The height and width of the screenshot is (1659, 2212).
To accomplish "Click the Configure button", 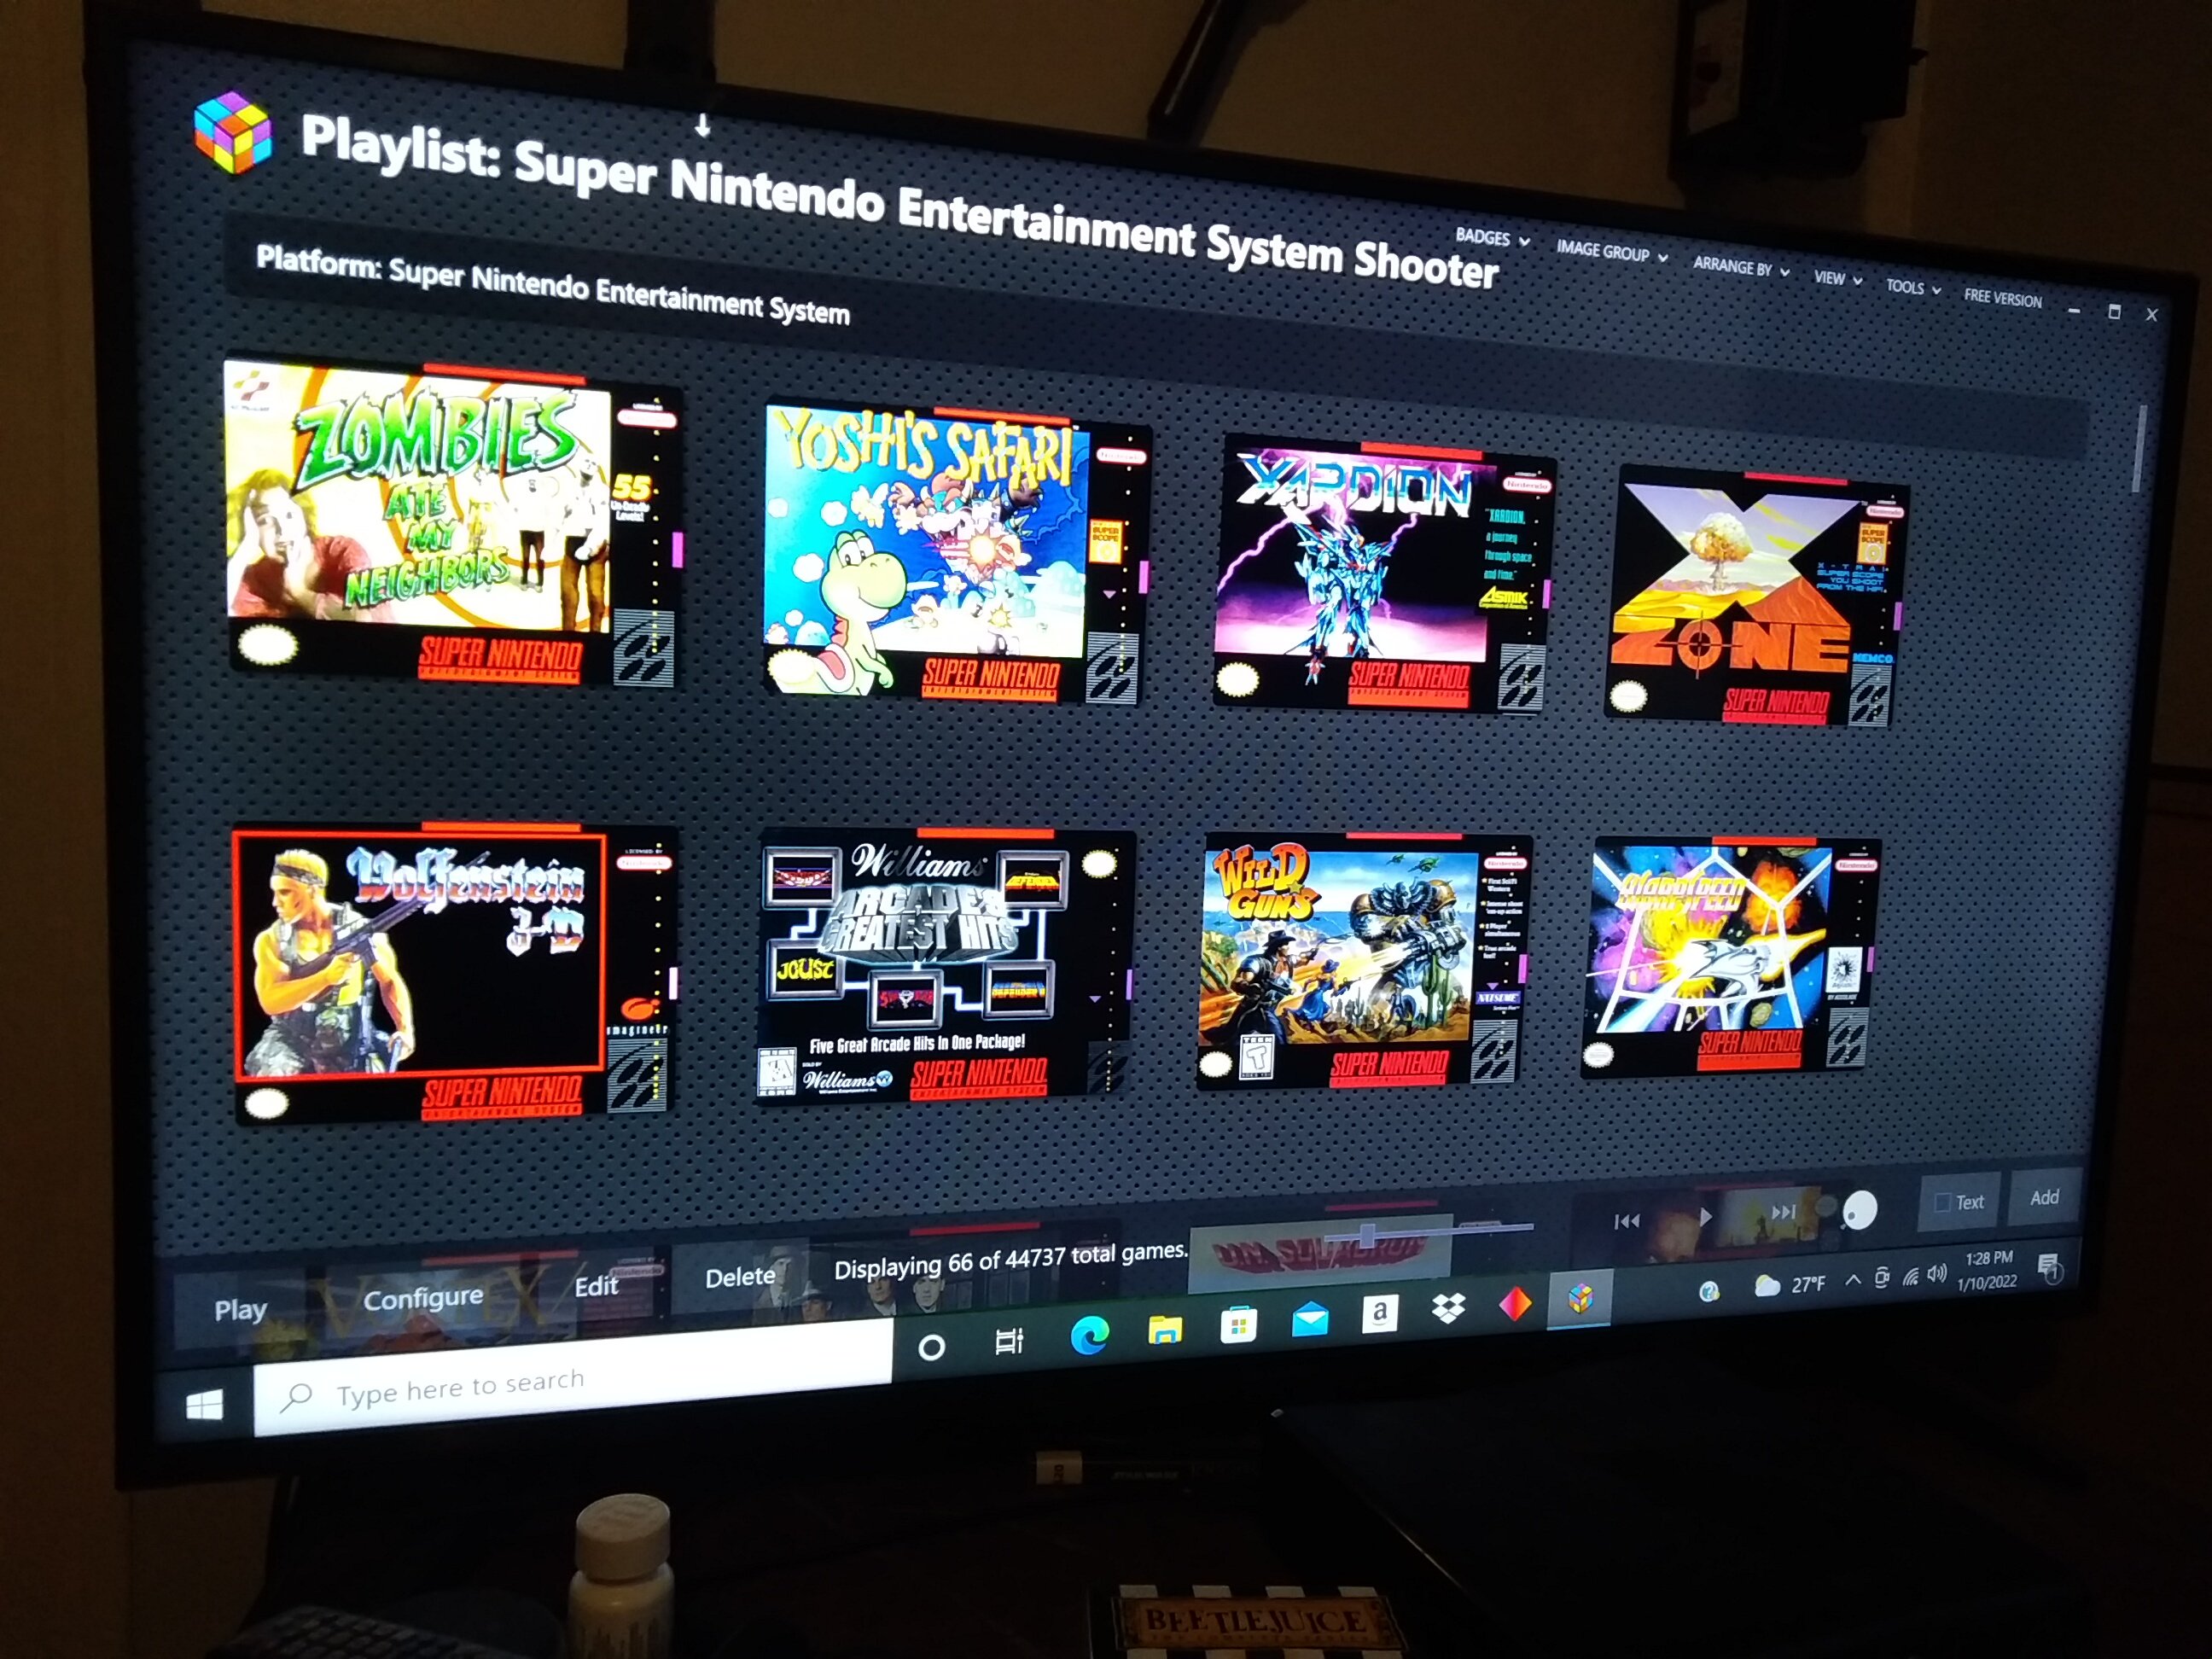I will pos(423,1297).
